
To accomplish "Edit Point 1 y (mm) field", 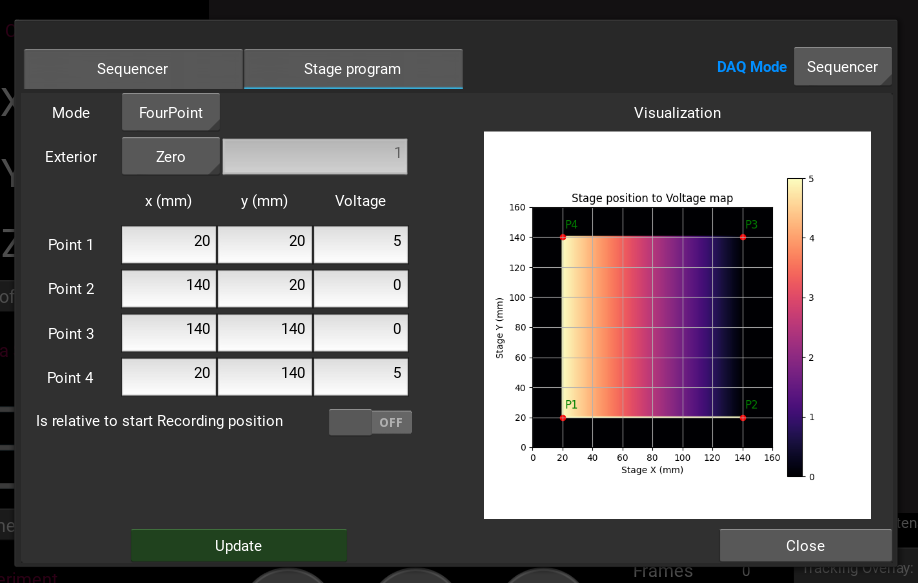I will [265, 245].
